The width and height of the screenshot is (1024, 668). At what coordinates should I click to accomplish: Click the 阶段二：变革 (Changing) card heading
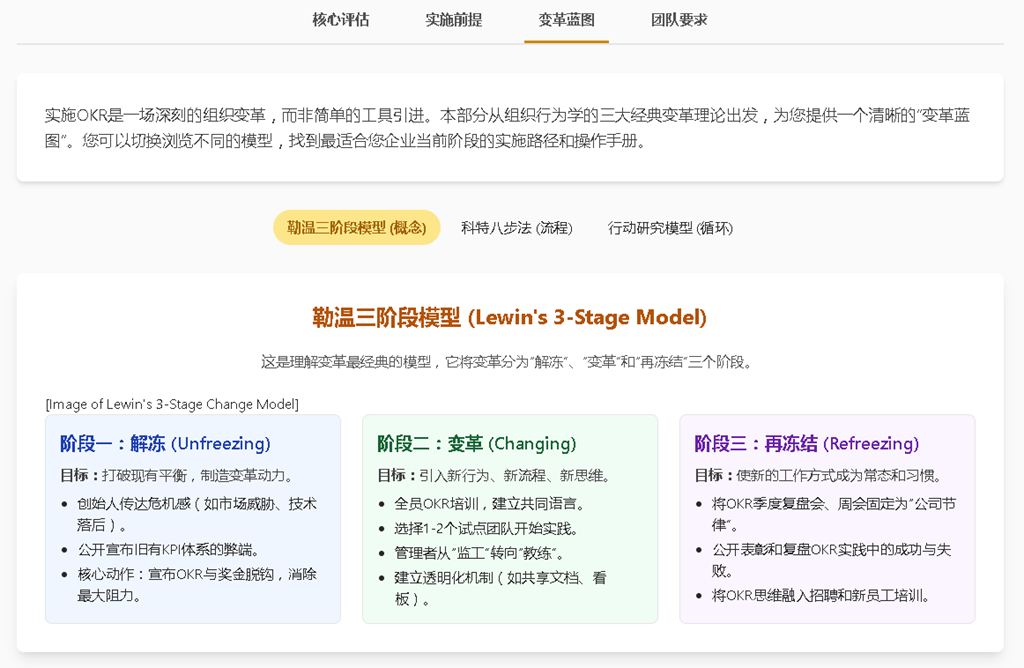[x=476, y=444]
